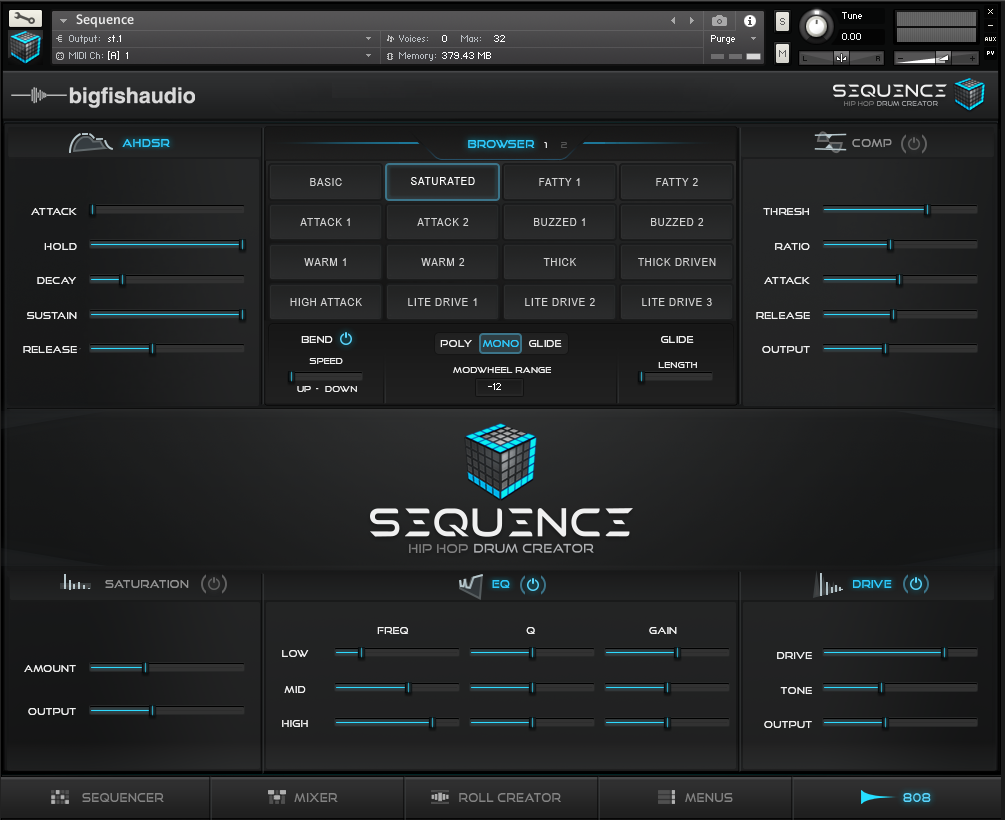Click the Tune knob

816,26
